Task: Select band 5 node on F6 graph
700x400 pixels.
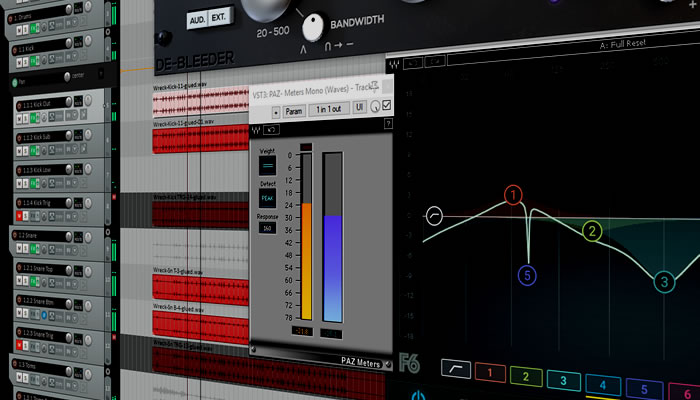Action: coord(527,276)
